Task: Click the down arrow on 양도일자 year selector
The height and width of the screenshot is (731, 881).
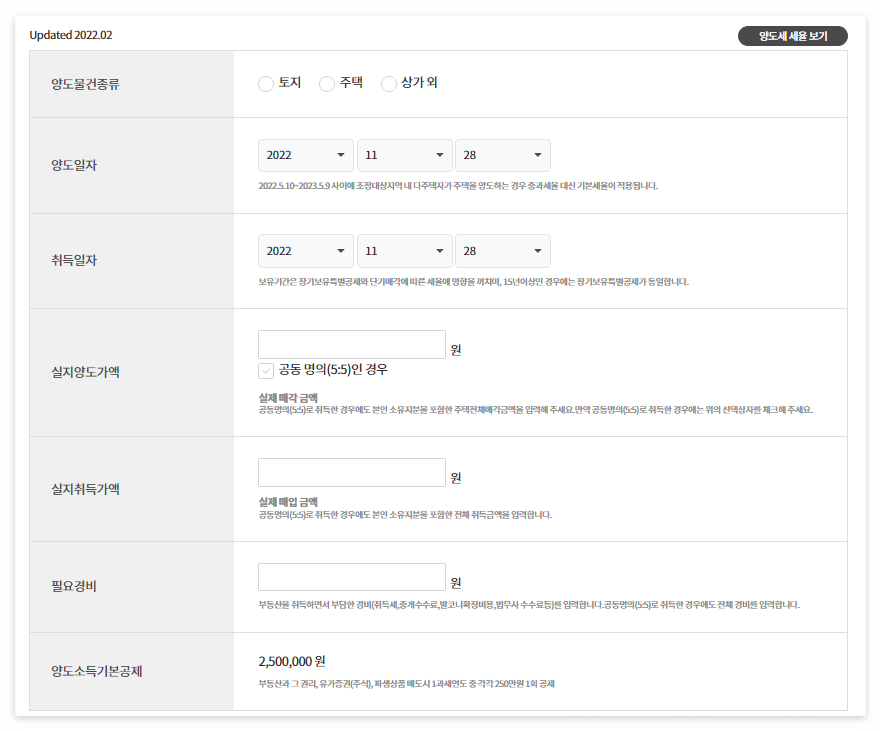Action: point(342,155)
